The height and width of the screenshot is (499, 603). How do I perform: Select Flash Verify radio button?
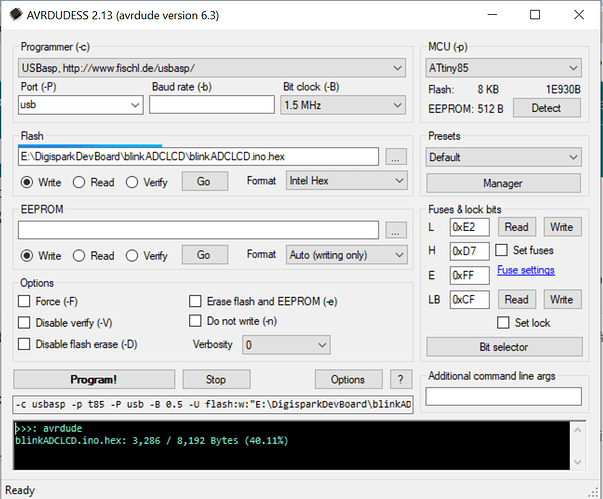tap(132, 182)
